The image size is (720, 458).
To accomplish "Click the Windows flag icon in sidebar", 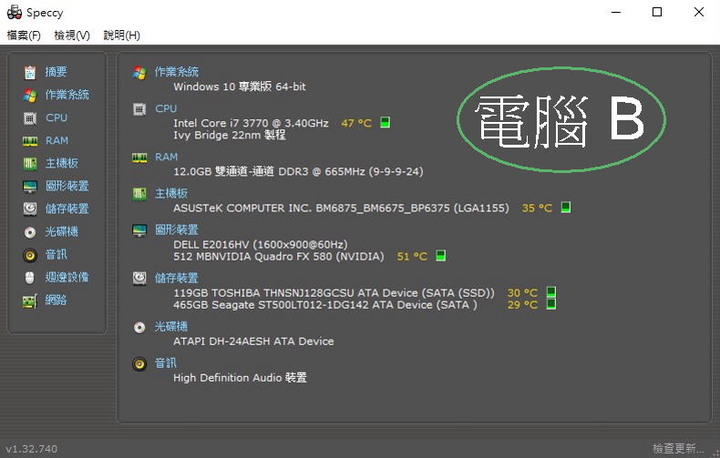I will [x=30, y=95].
